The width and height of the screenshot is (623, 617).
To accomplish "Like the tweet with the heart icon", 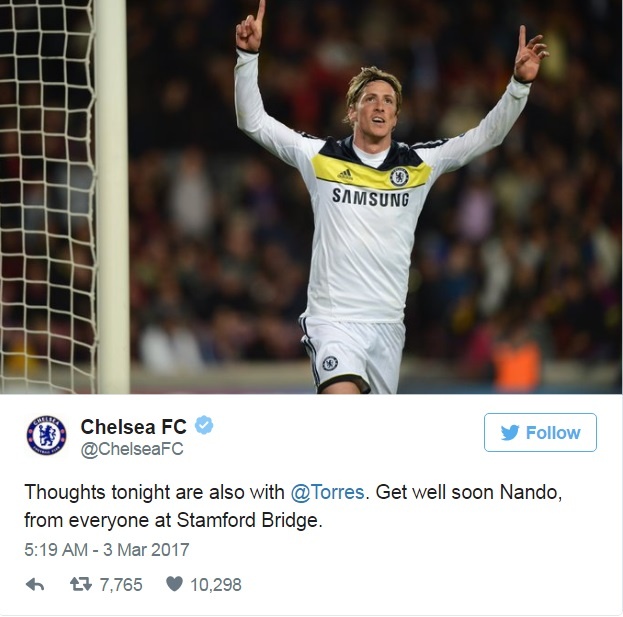I will click(174, 584).
